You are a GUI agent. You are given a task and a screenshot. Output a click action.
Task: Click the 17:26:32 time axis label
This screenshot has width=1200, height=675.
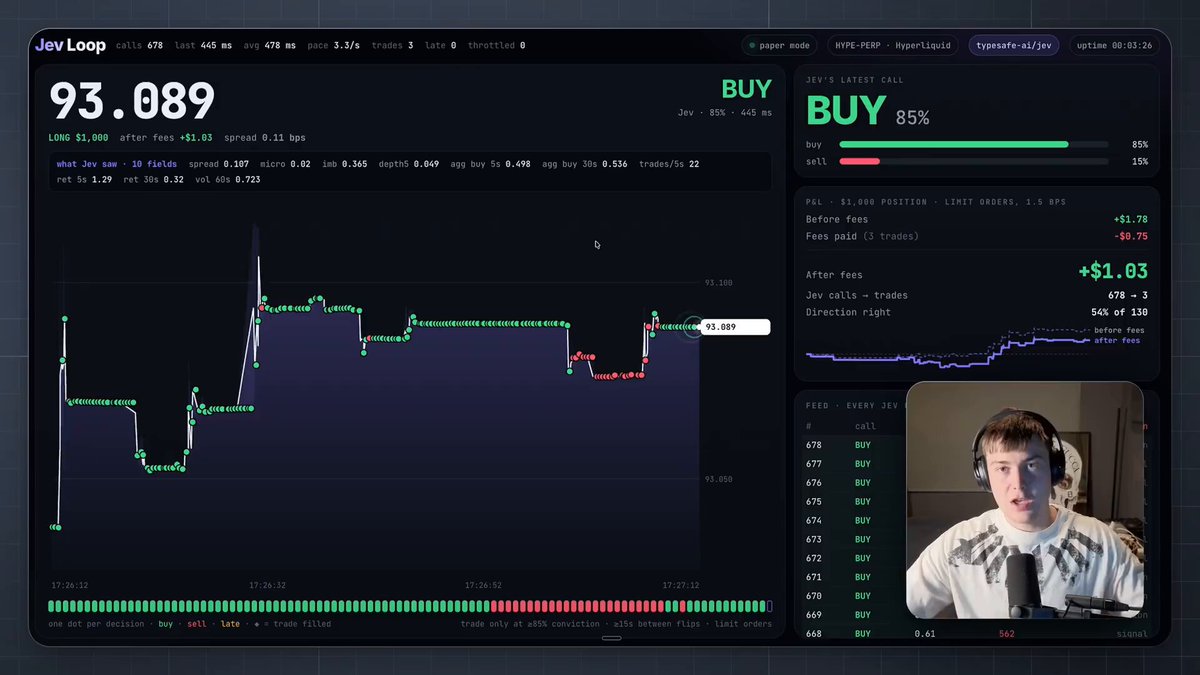click(267, 585)
